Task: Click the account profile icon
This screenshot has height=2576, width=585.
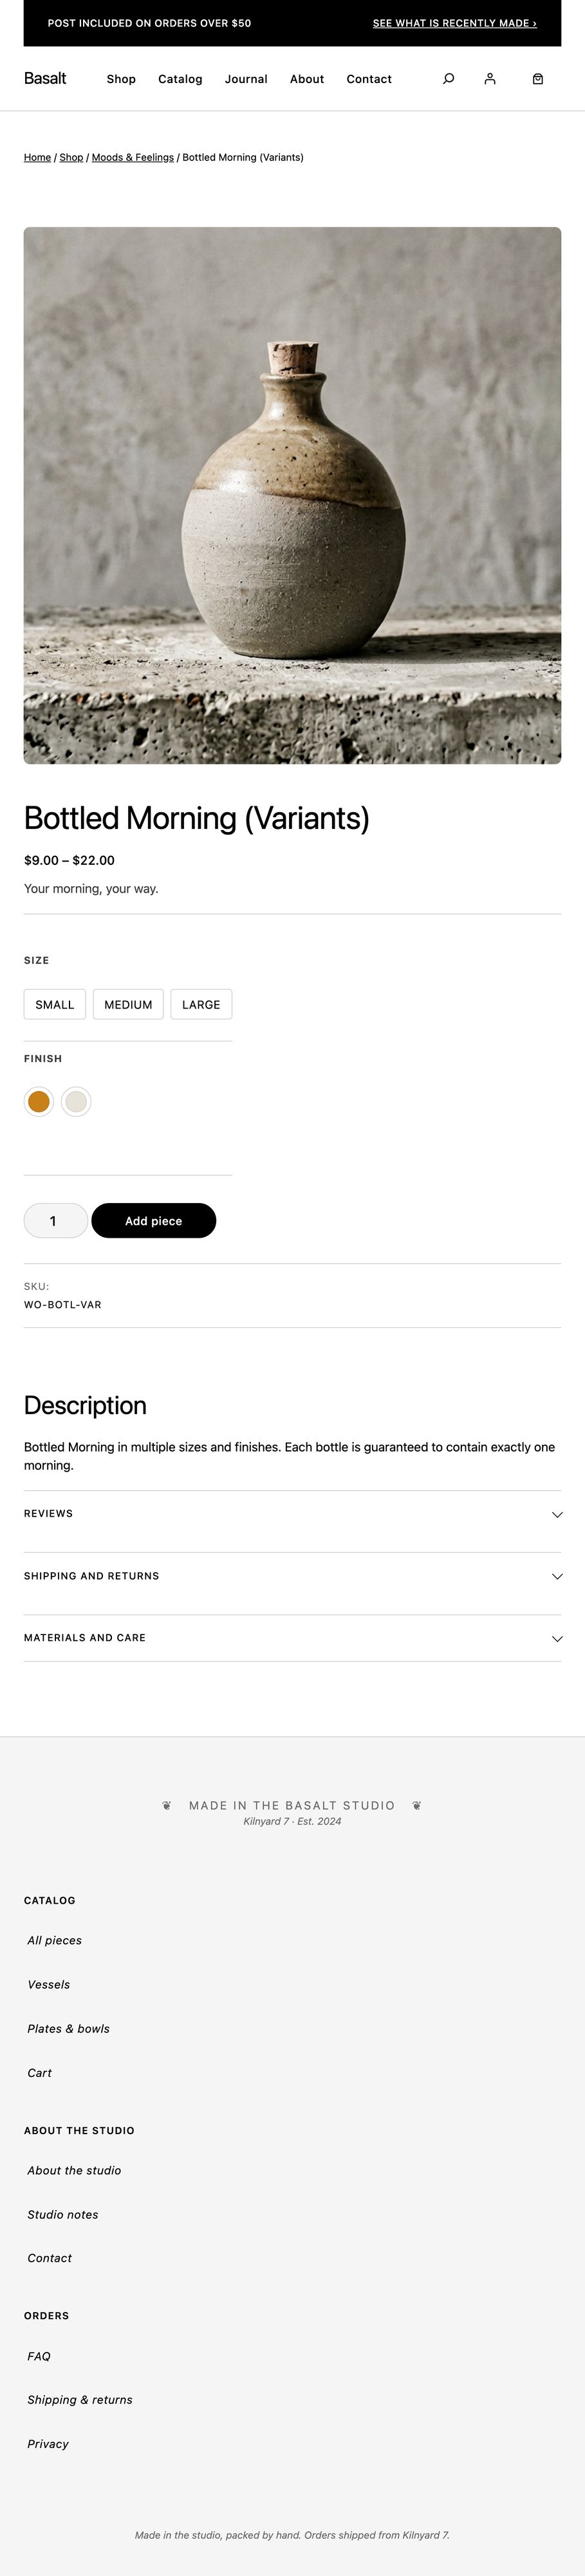Action: point(490,79)
